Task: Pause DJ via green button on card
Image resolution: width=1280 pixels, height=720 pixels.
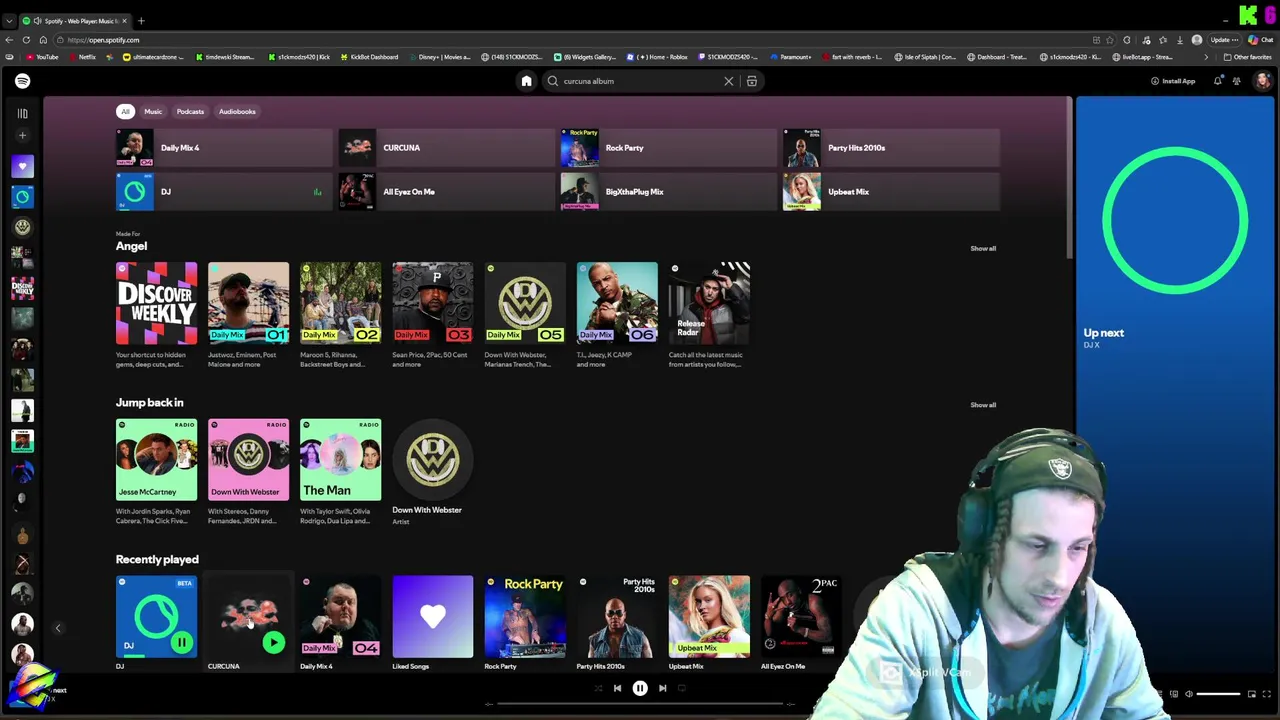Action: [181, 642]
